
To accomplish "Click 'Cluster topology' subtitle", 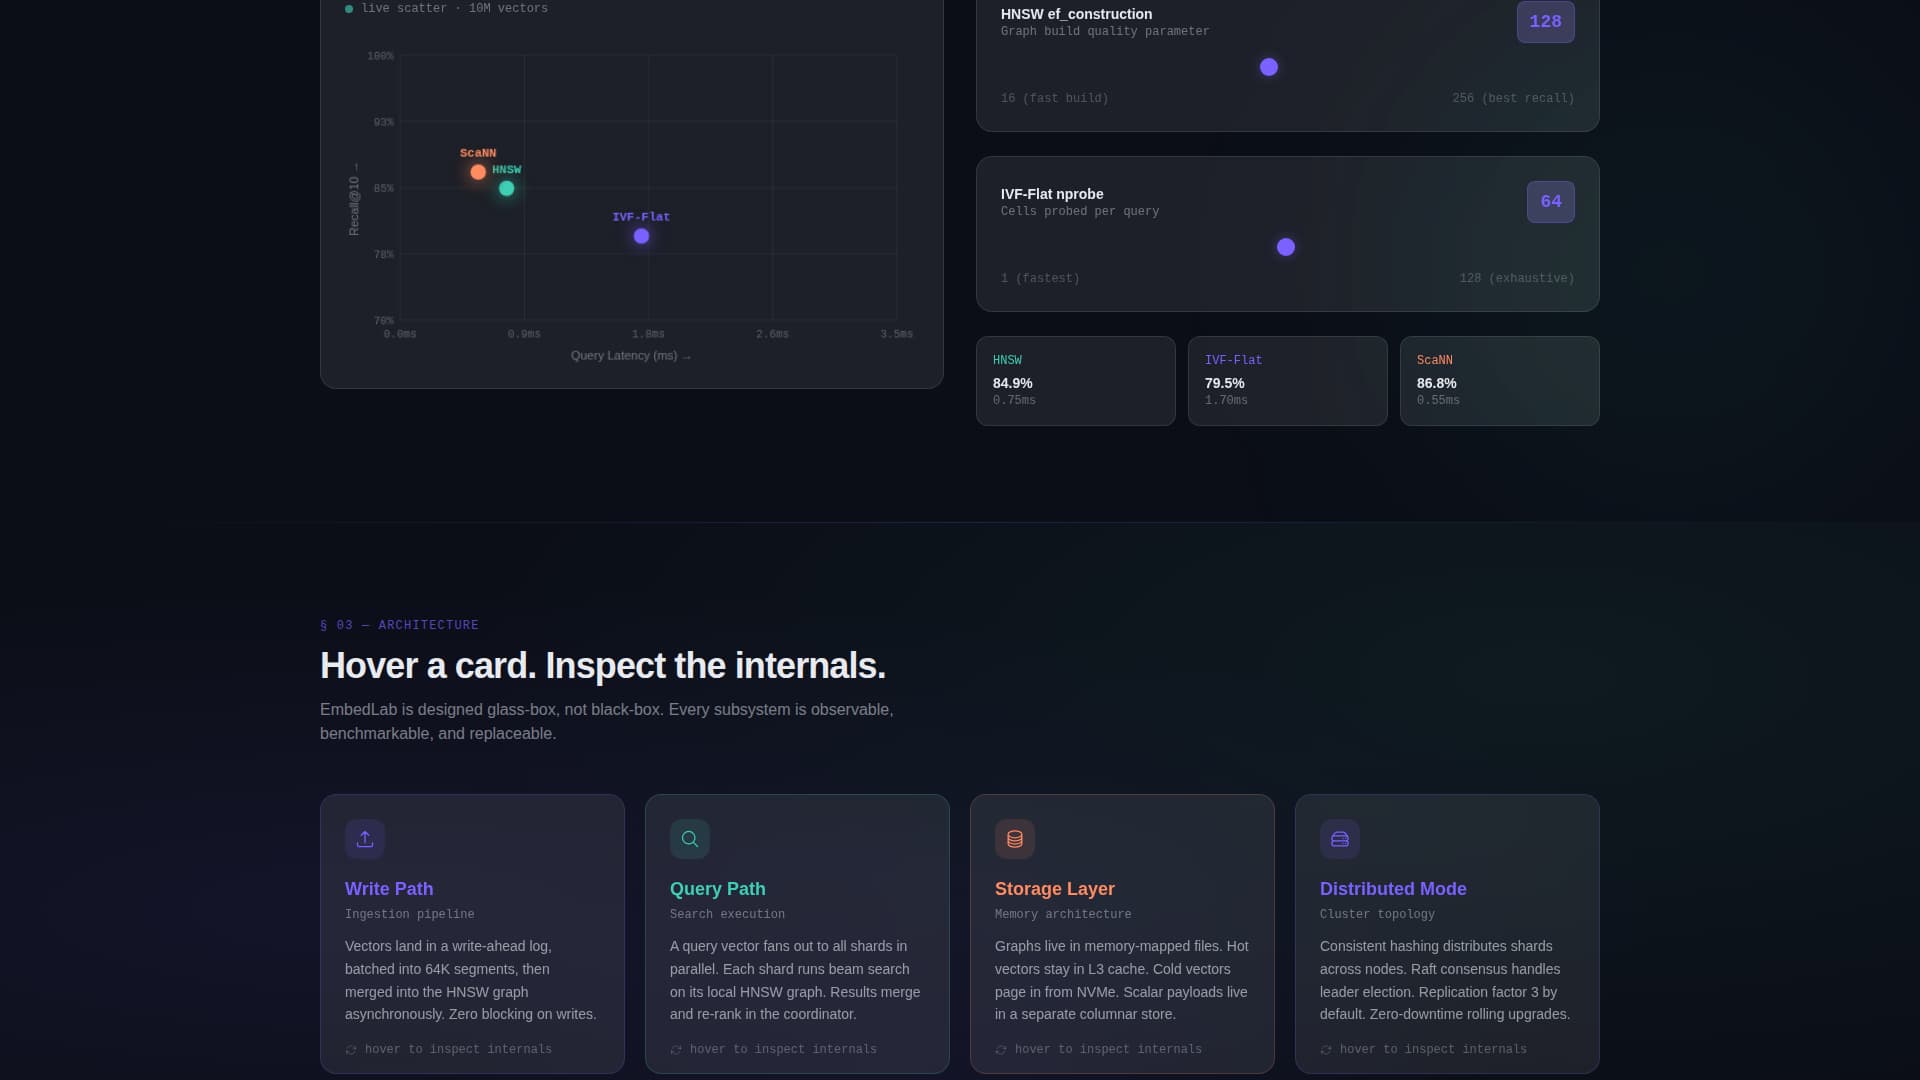I will click(1377, 914).
